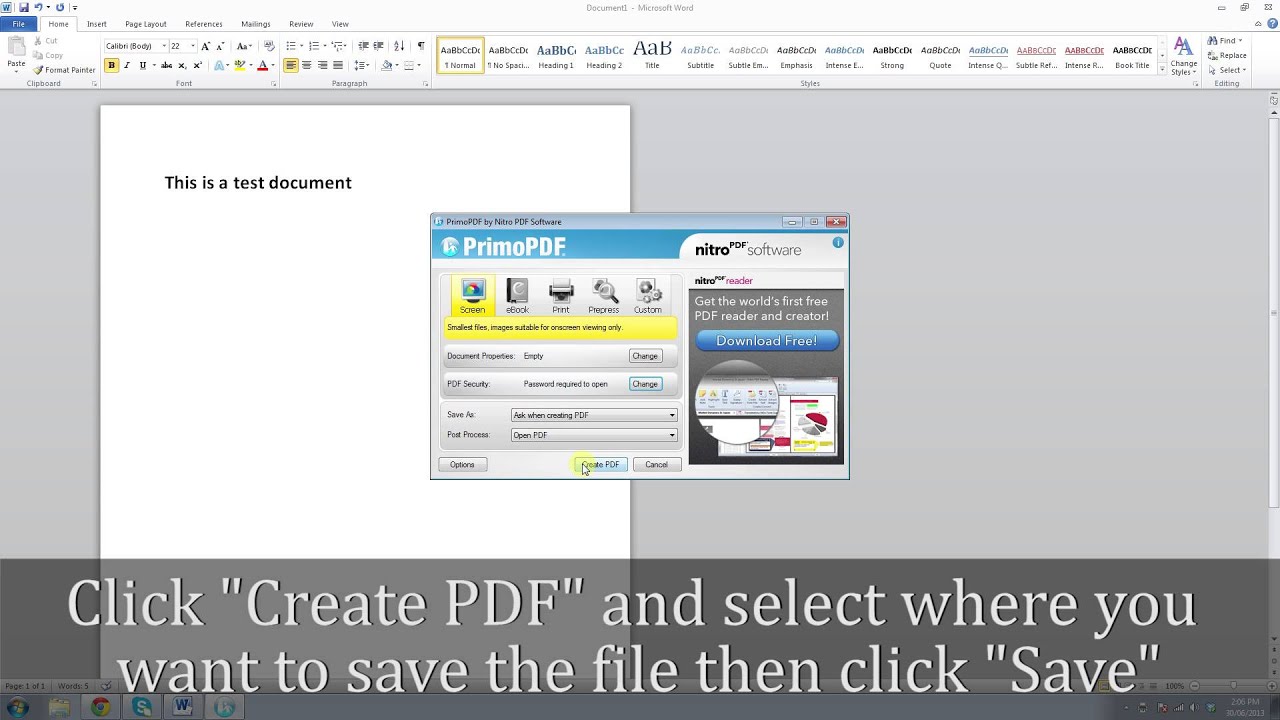Click the Subscript icon
This screenshot has height=720, width=1280.
coord(181,65)
